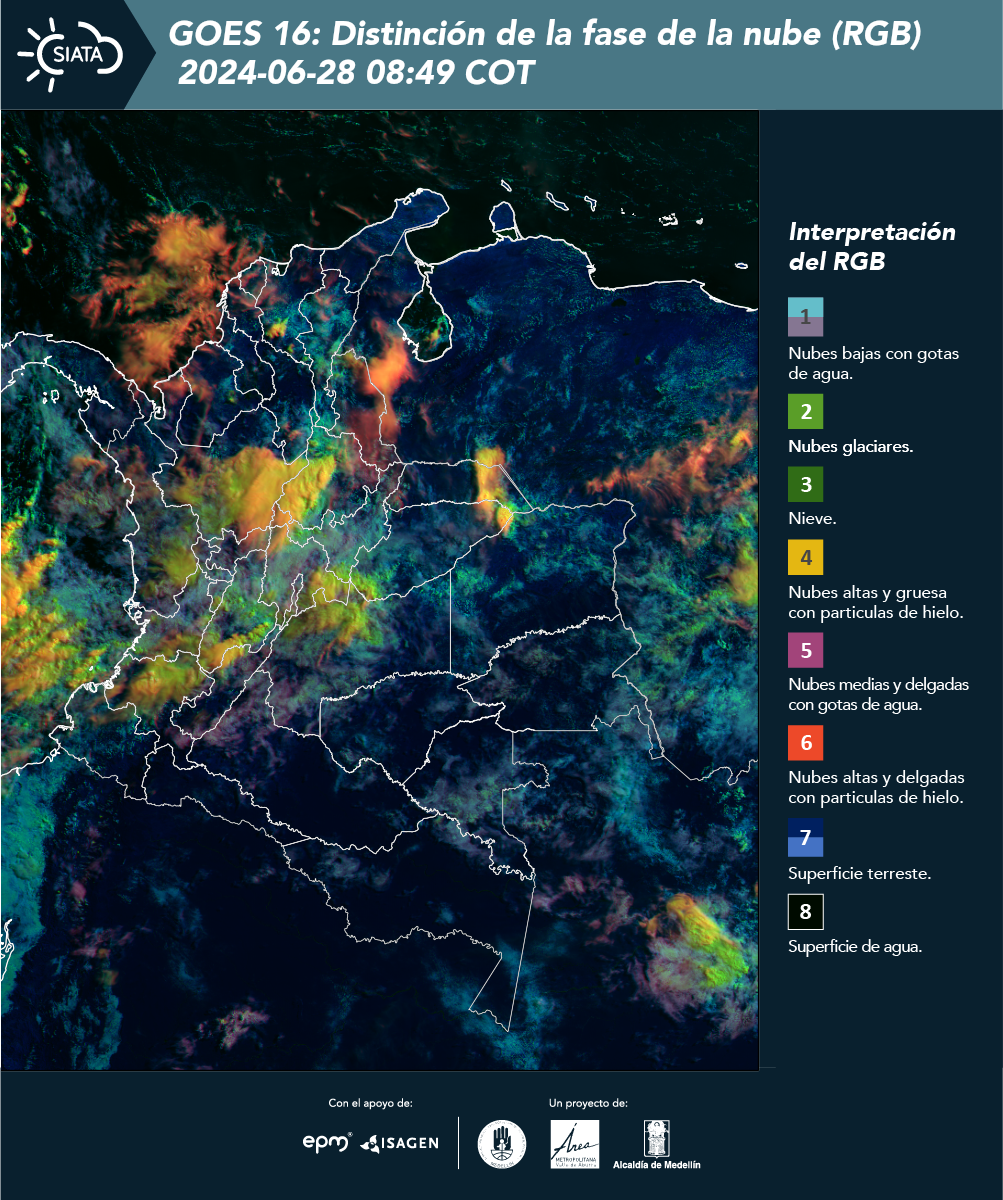Click the text 'Con el apoyo de:'
The image size is (1003, 1200).
370,1103
